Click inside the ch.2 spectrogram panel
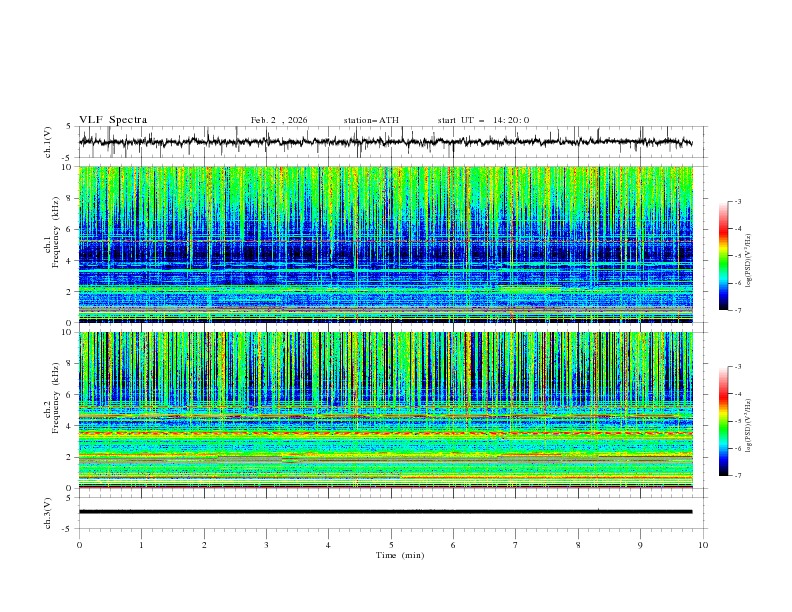This screenshot has width=792, height=612. [x=385, y=410]
